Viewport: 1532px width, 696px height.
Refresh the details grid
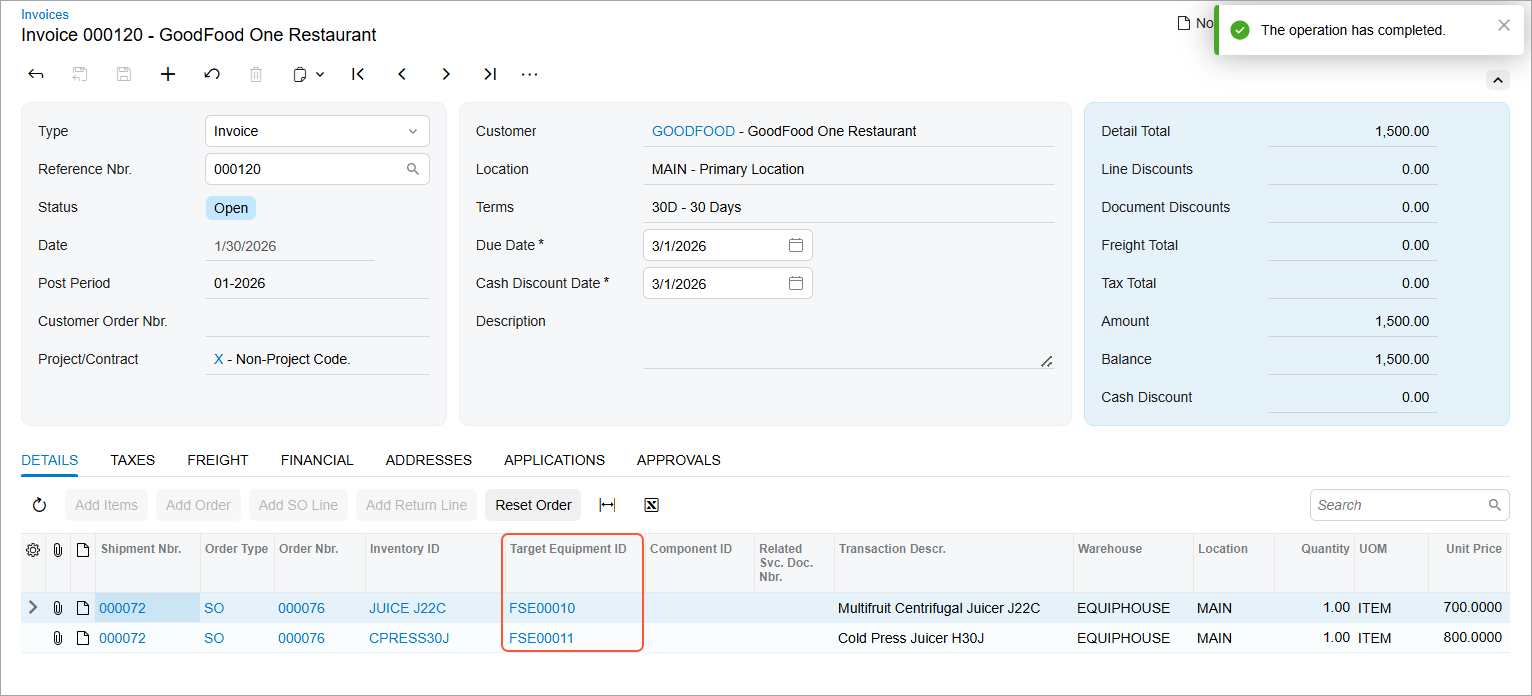click(x=40, y=505)
